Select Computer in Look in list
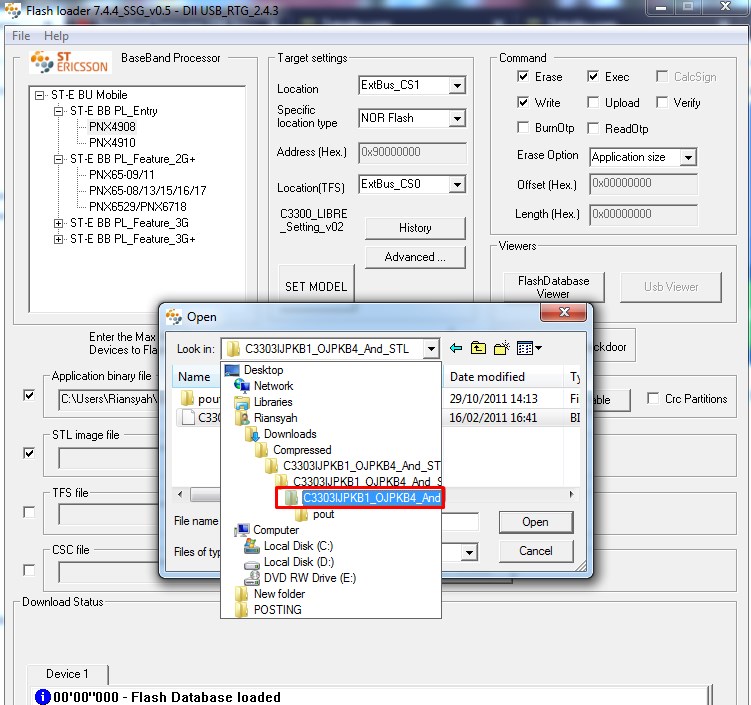 [276, 530]
